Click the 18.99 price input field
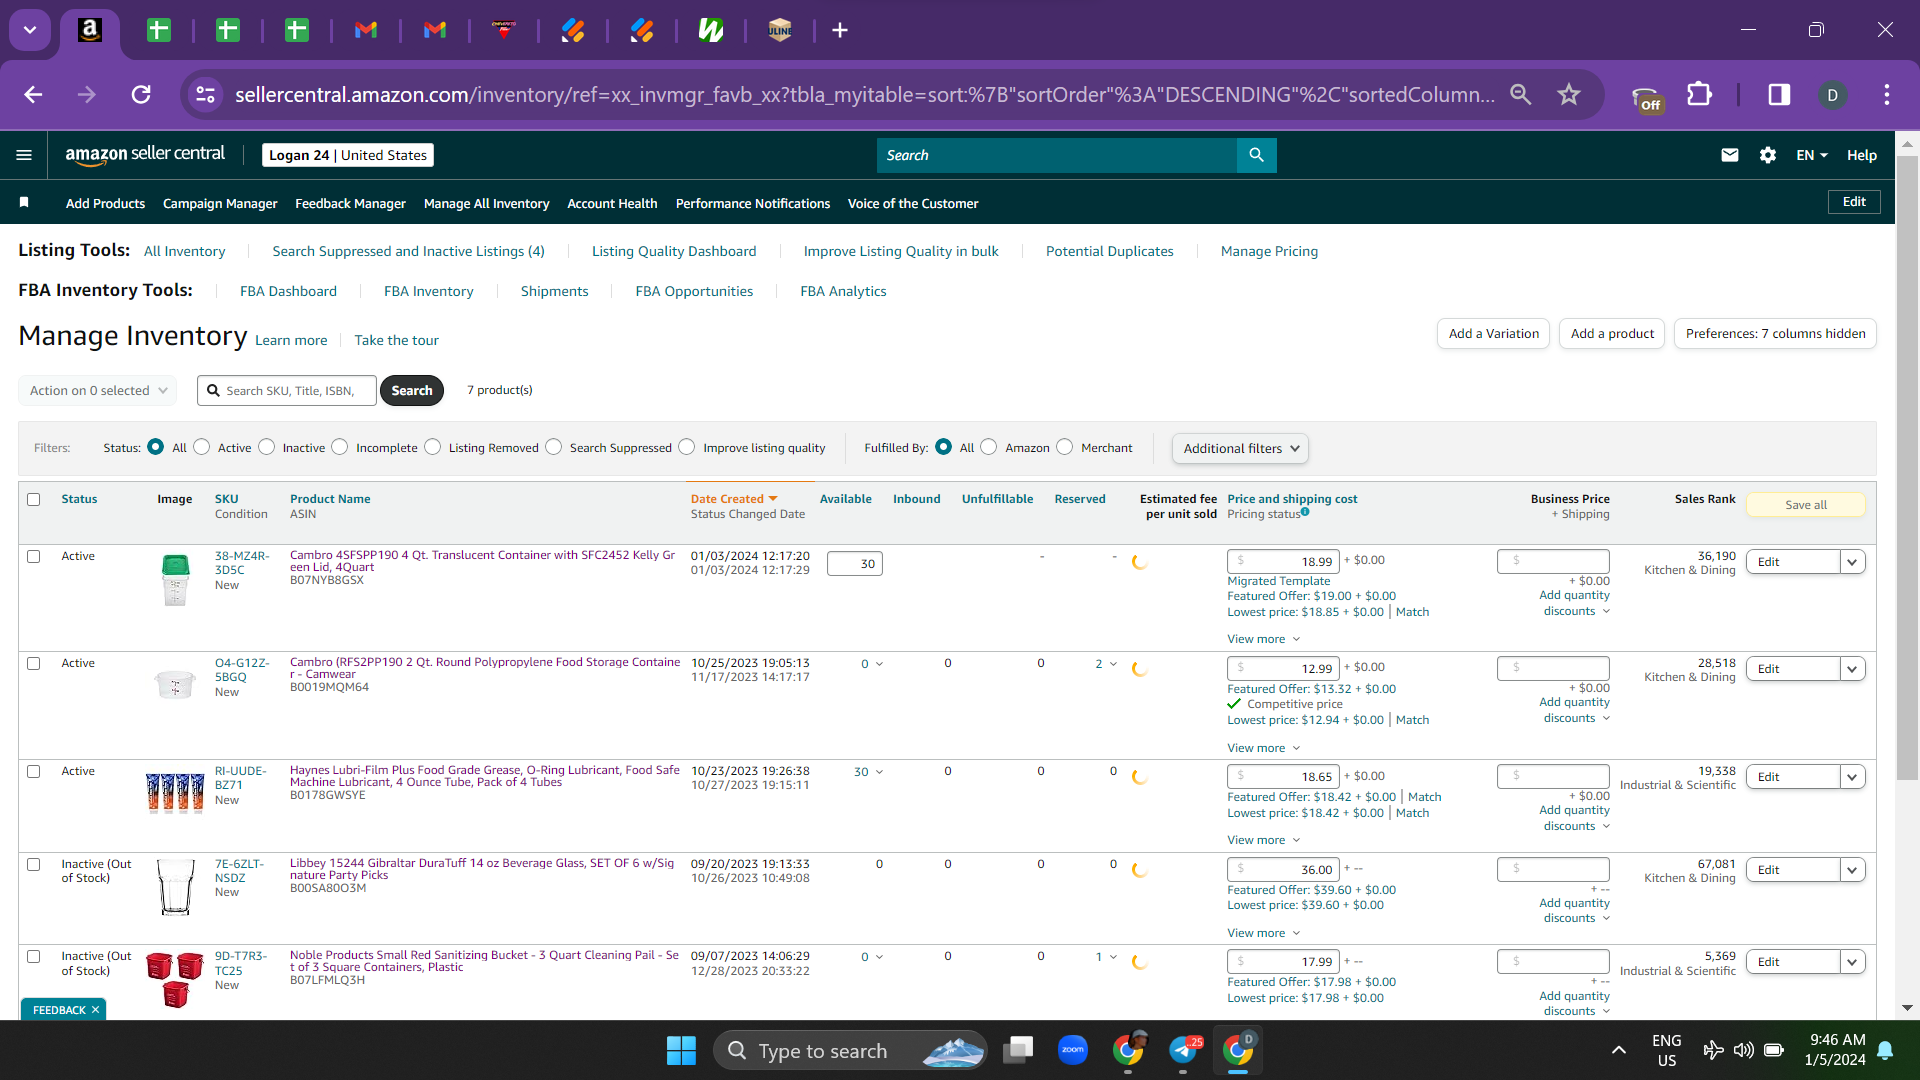Viewport: 1920px width, 1080px height. point(1283,562)
